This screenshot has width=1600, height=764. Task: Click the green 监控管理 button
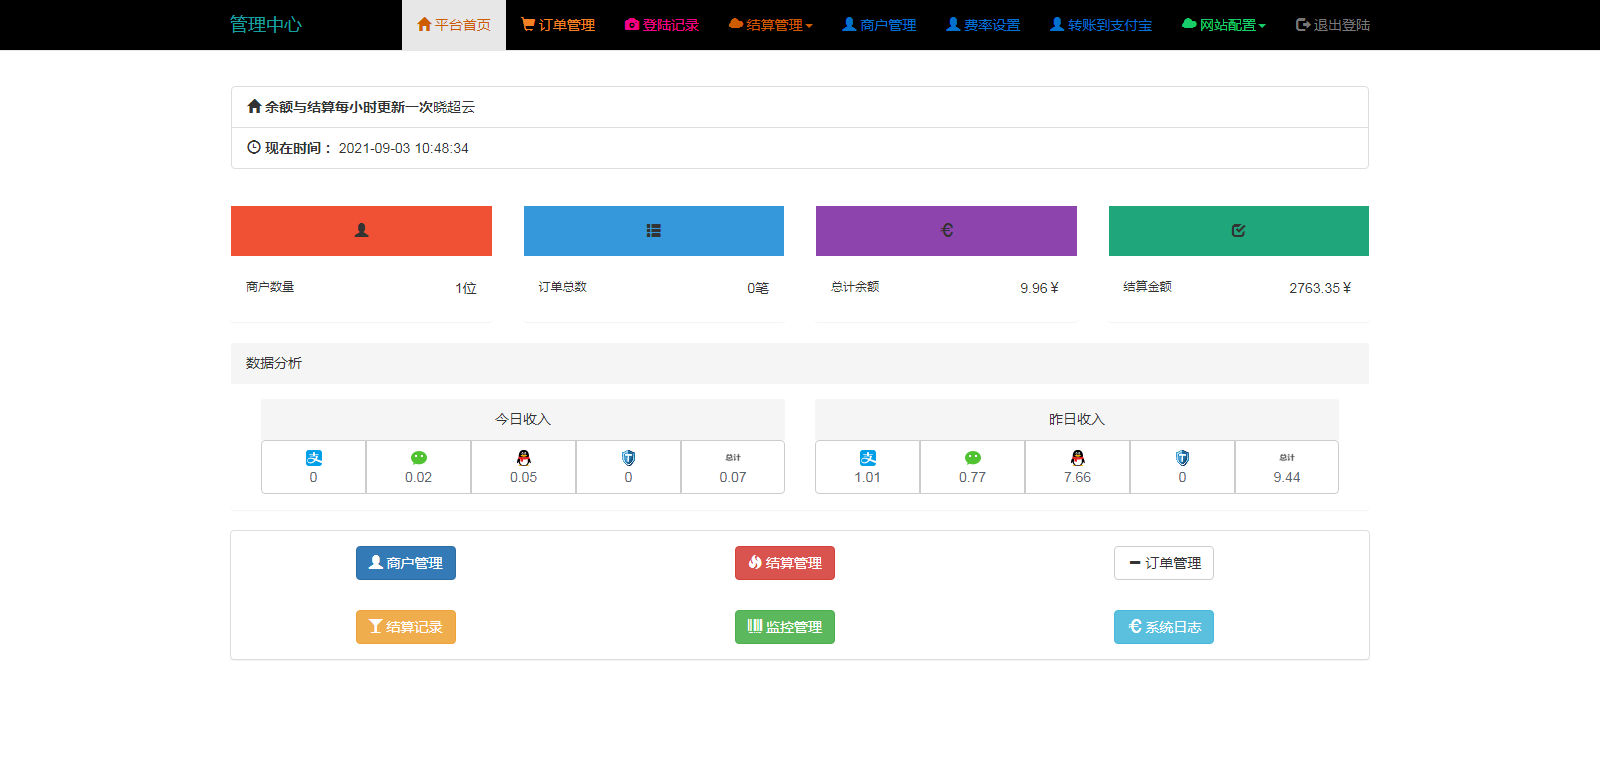[785, 627]
